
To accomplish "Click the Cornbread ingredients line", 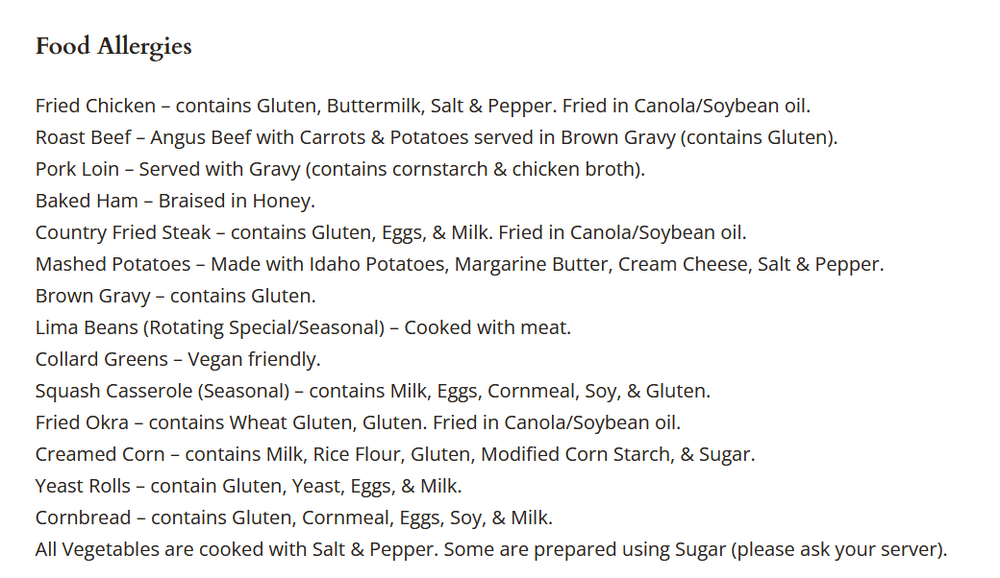I will coord(293,518).
